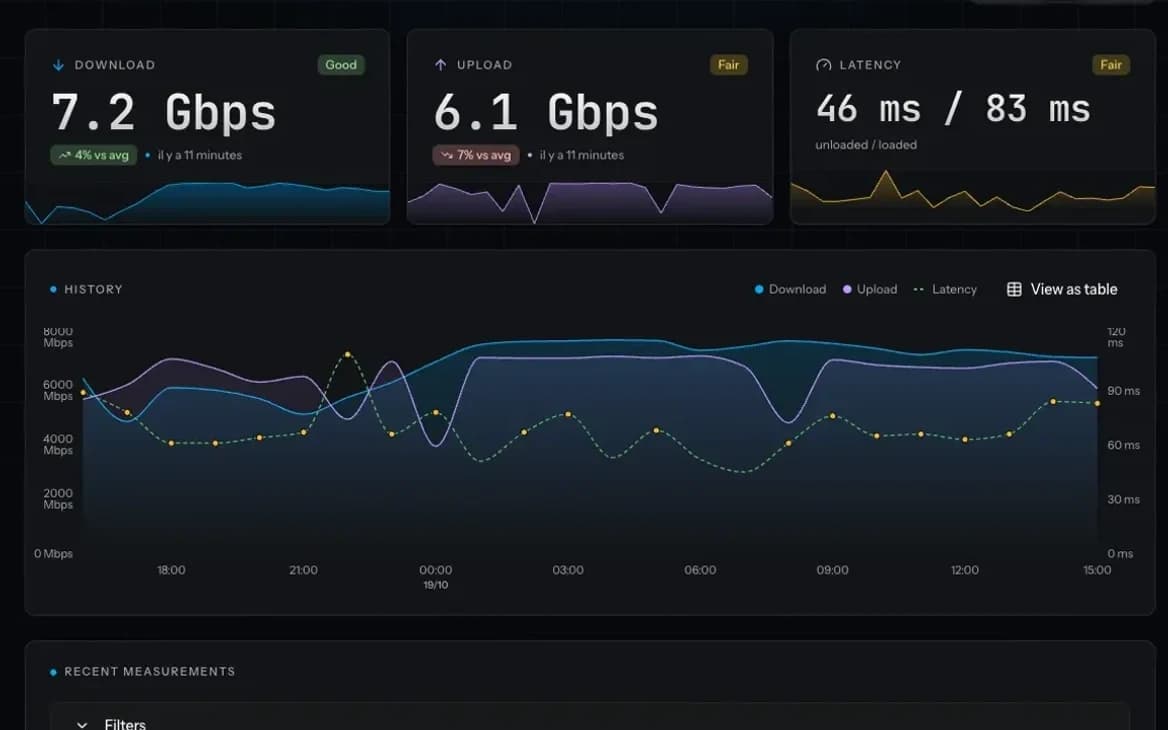Click the HISTORY section heading
The width and height of the screenshot is (1168, 730).
(x=93, y=289)
